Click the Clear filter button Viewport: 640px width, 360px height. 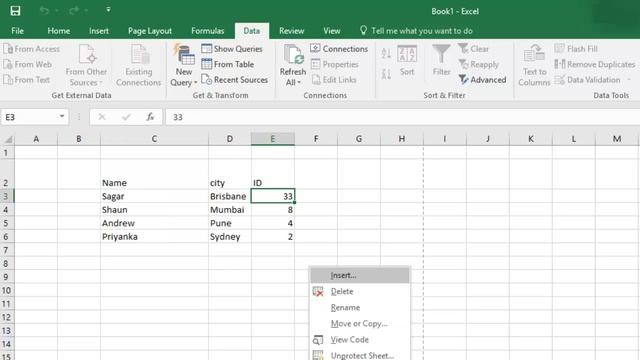tap(473, 49)
